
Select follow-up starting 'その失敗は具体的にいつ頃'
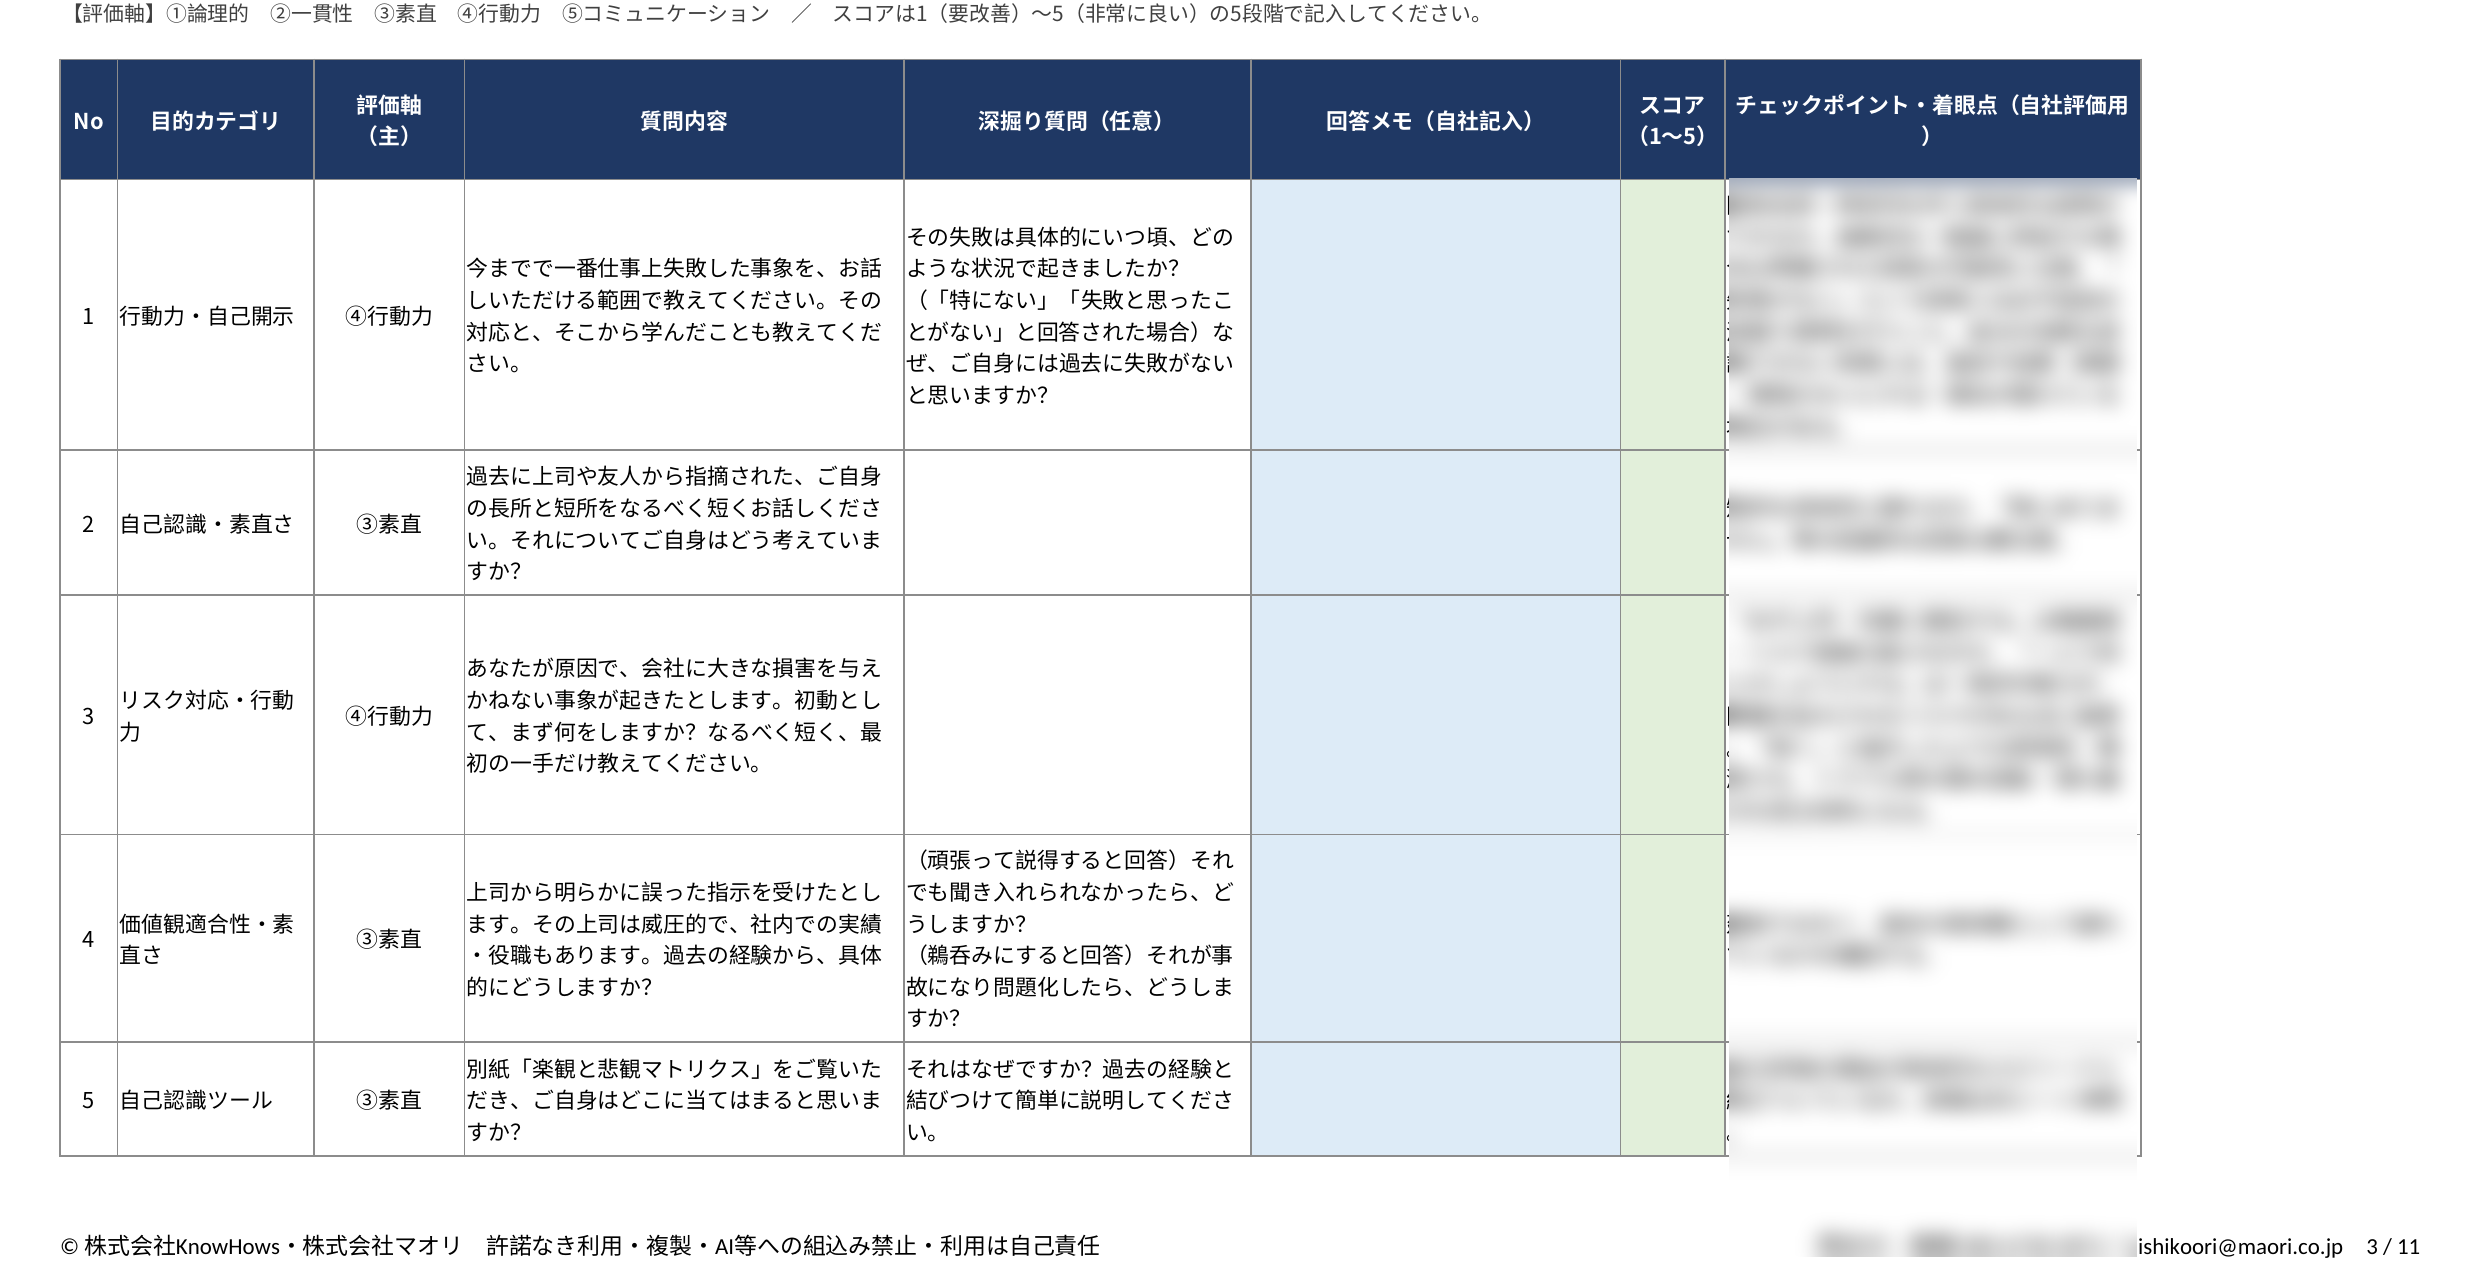1077,315
